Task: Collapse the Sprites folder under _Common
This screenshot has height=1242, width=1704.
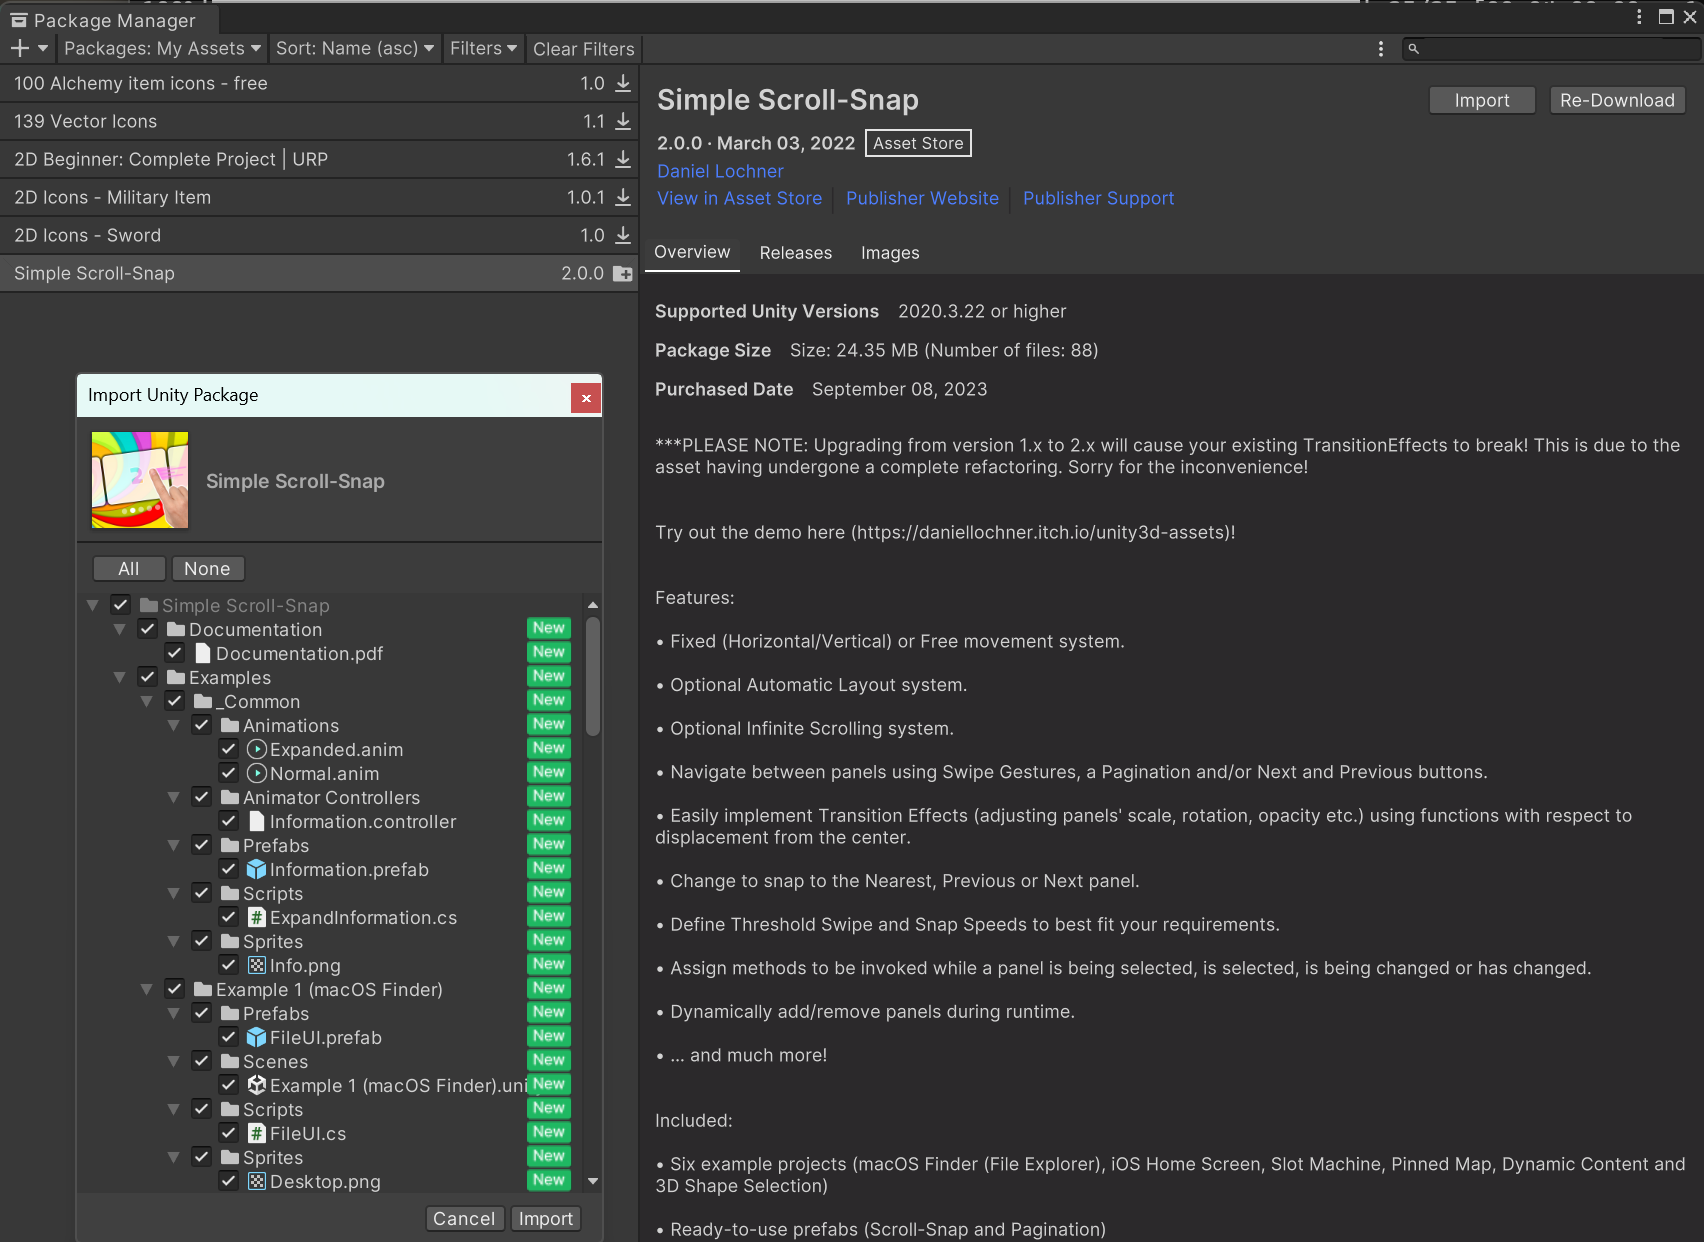Action: point(174,941)
